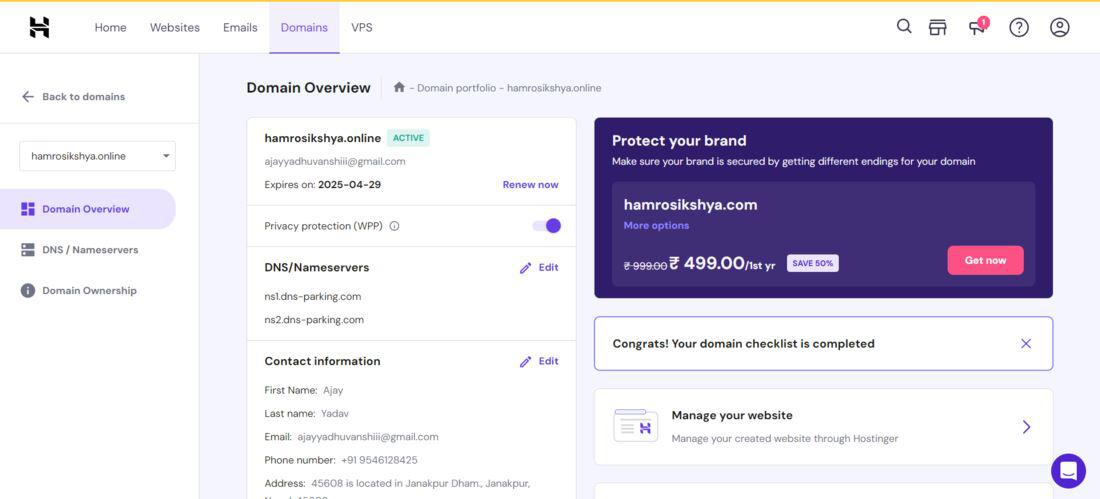
Task: Click the SAVE 50% badge
Action: click(x=812, y=263)
